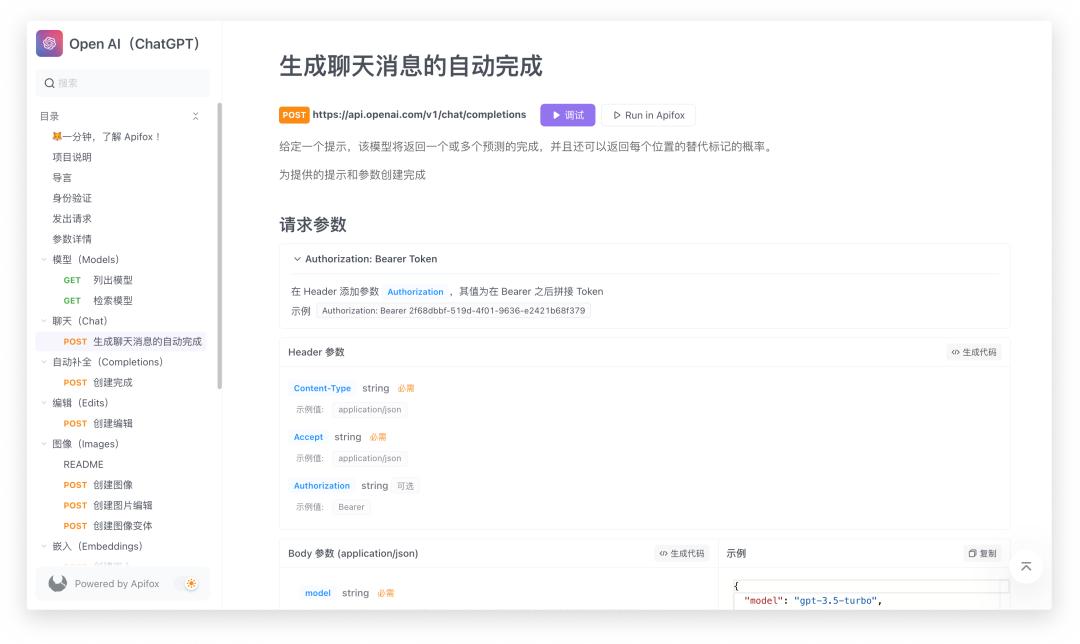Collapse the 图像（Images）folder
The width and height of the screenshot is (1080, 644).
coord(44,444)
